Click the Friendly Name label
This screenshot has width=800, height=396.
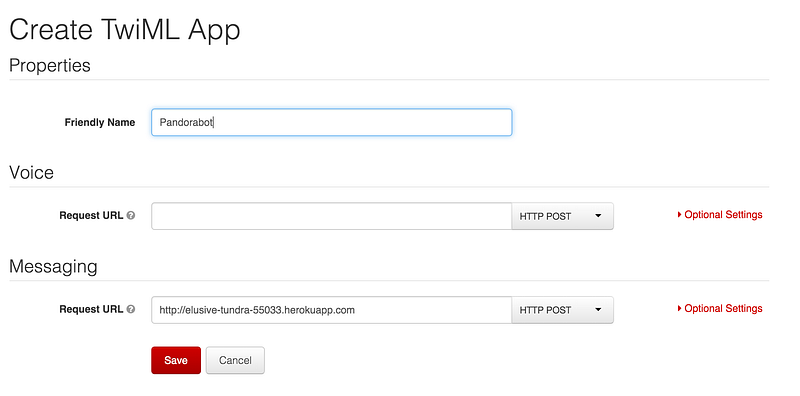click(100, 122)
